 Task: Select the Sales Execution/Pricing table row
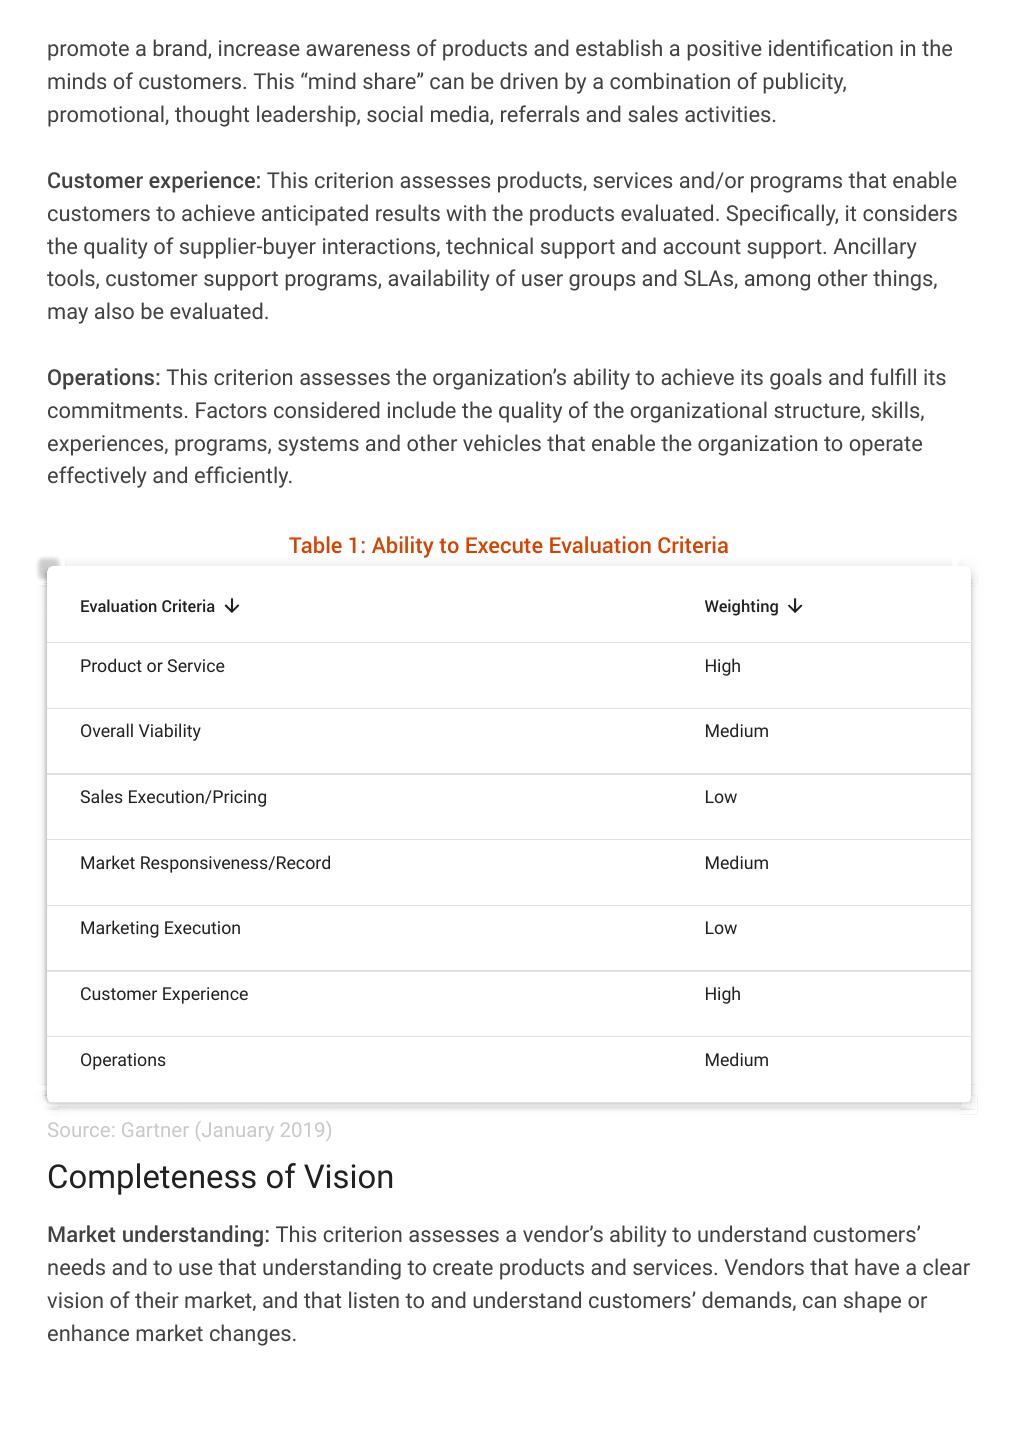click(x=173, y=797)
